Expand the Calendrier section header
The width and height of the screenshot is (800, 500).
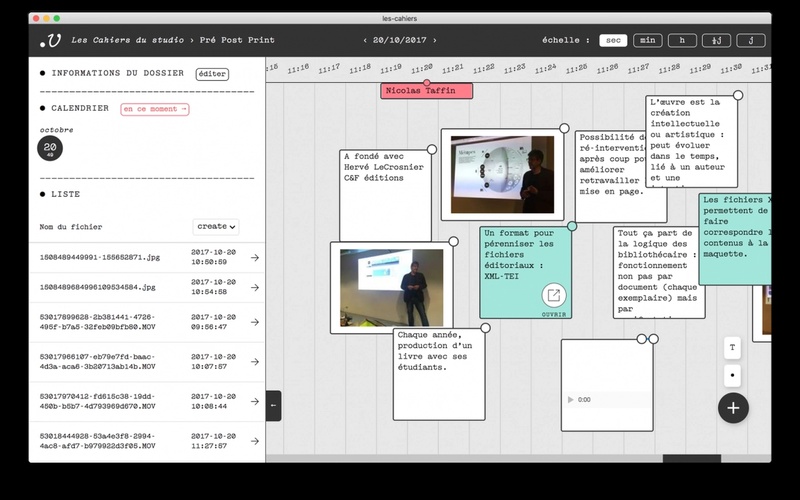[74, 108]
